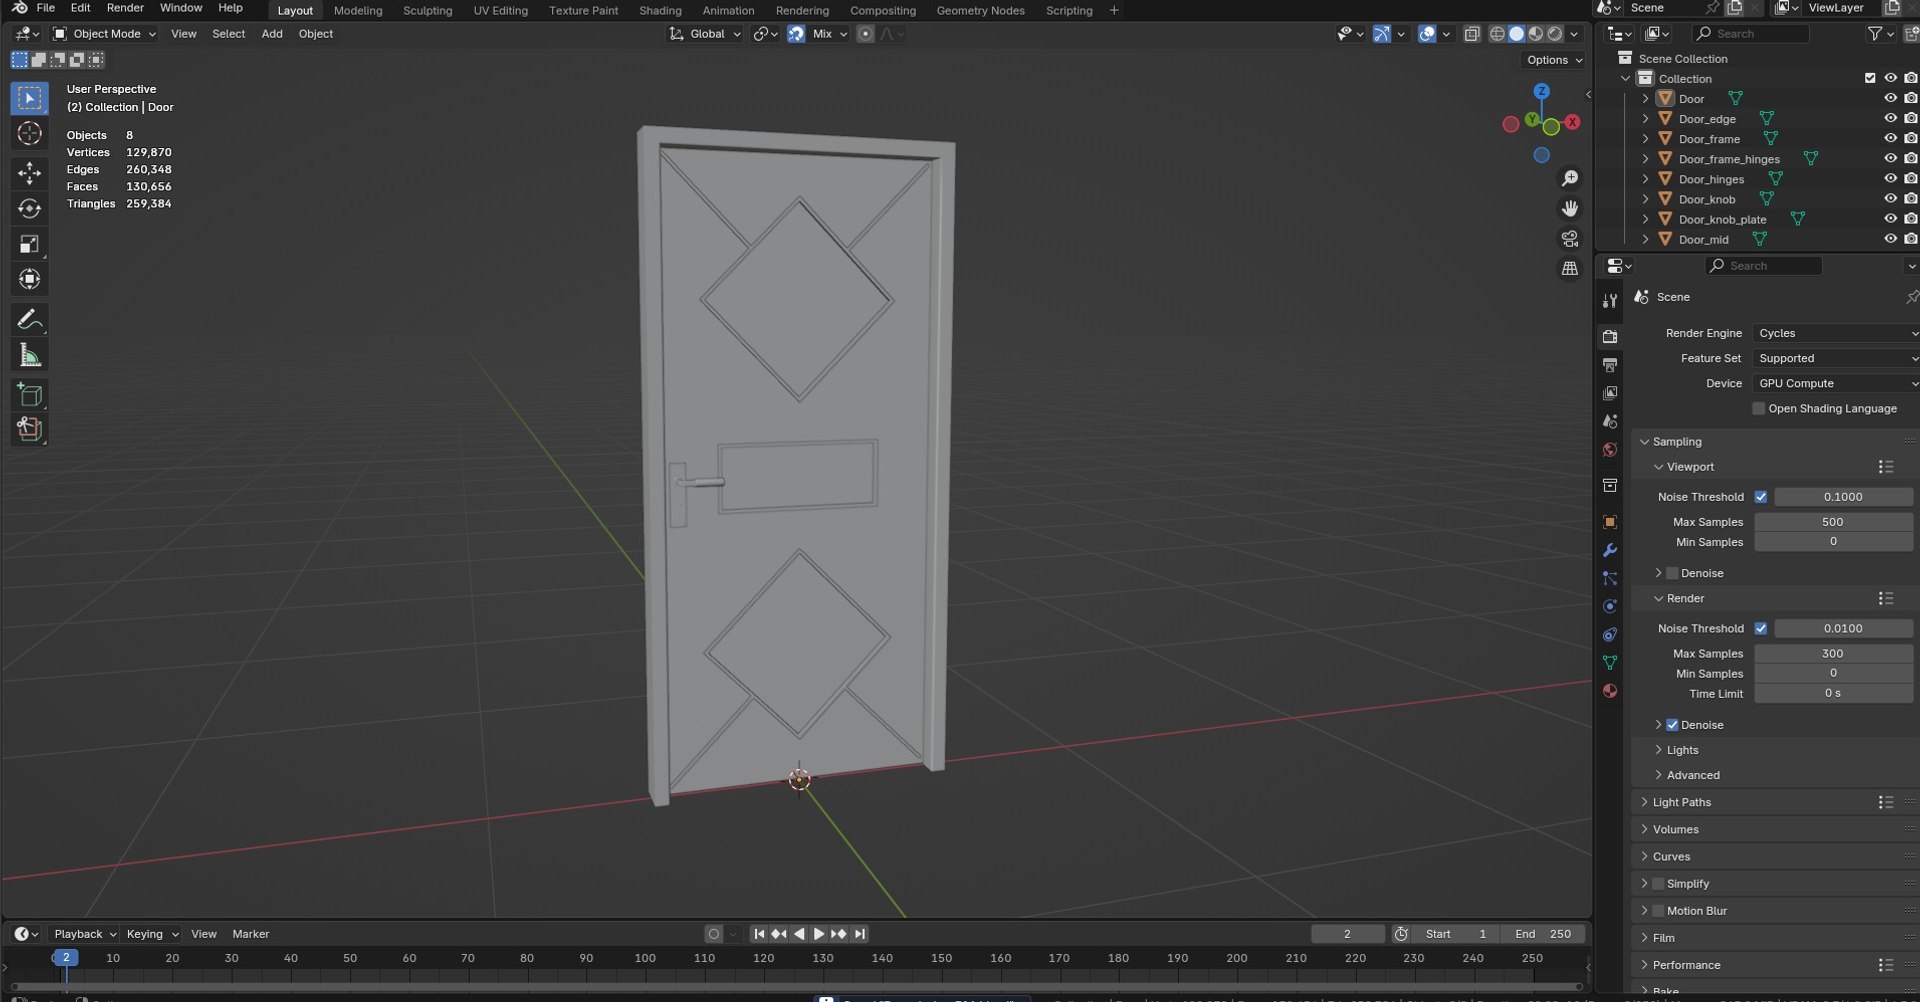The height and width of the screenshot is (1002, 1920).
Task: Open the Modifiers wrench tab icon
Action: click(1610, 550)
